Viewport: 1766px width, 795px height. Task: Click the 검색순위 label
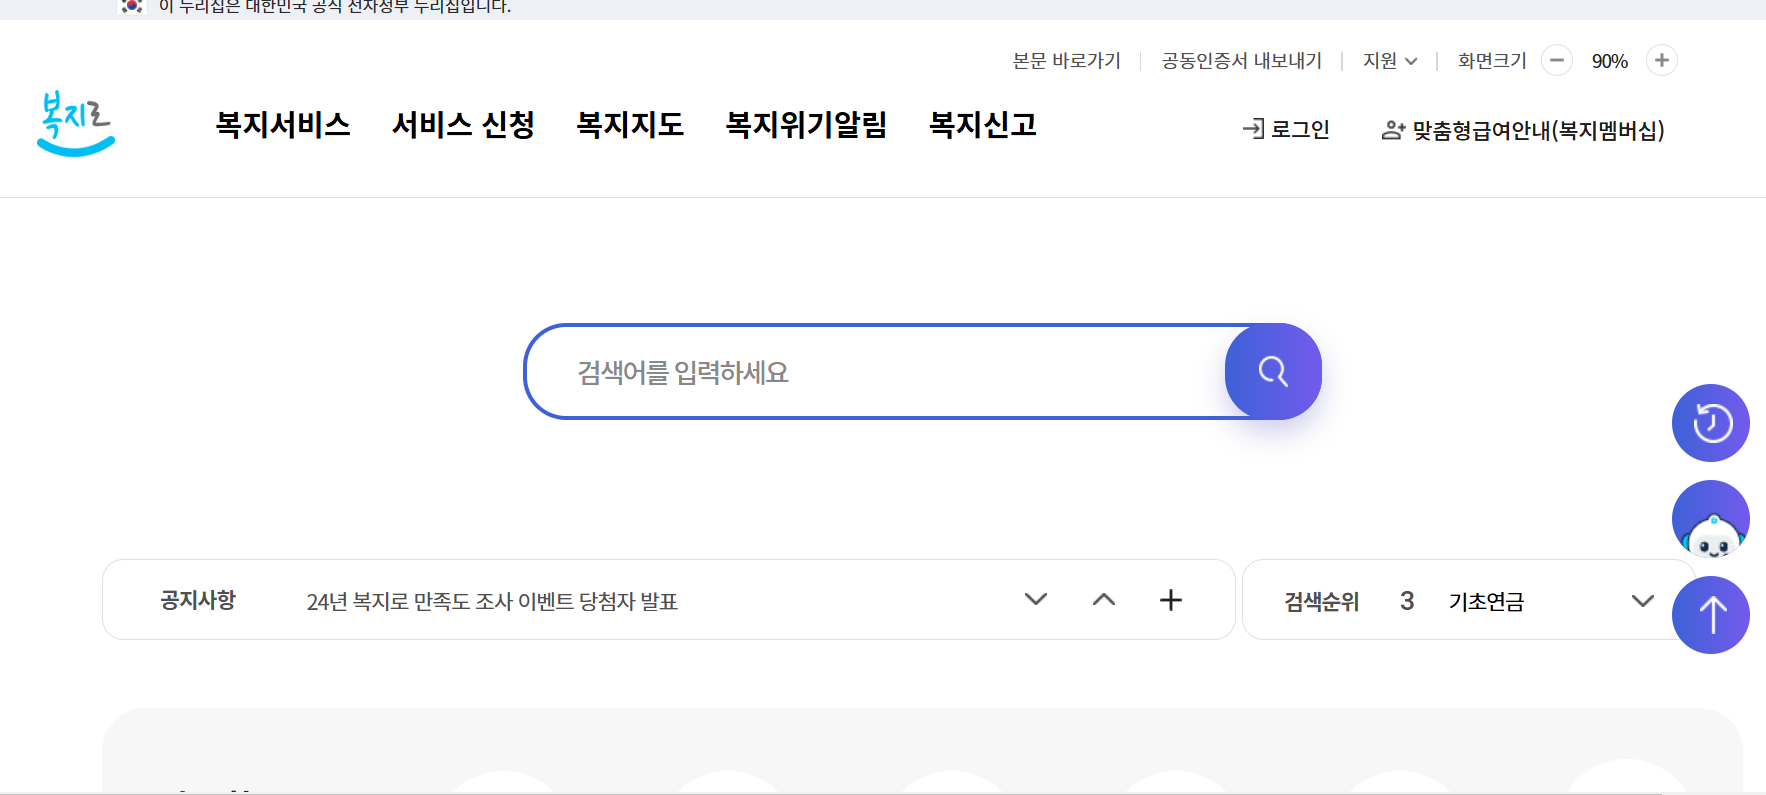tap(1322, 602)
